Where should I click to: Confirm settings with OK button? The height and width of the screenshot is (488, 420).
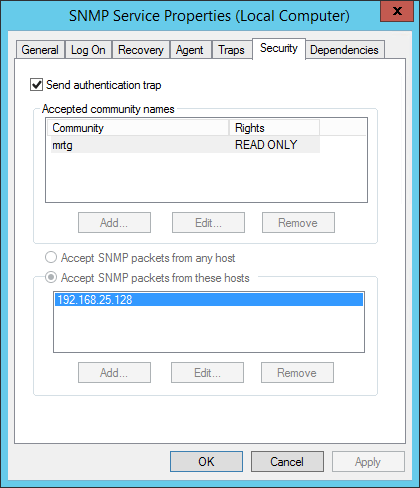point(206,461)
